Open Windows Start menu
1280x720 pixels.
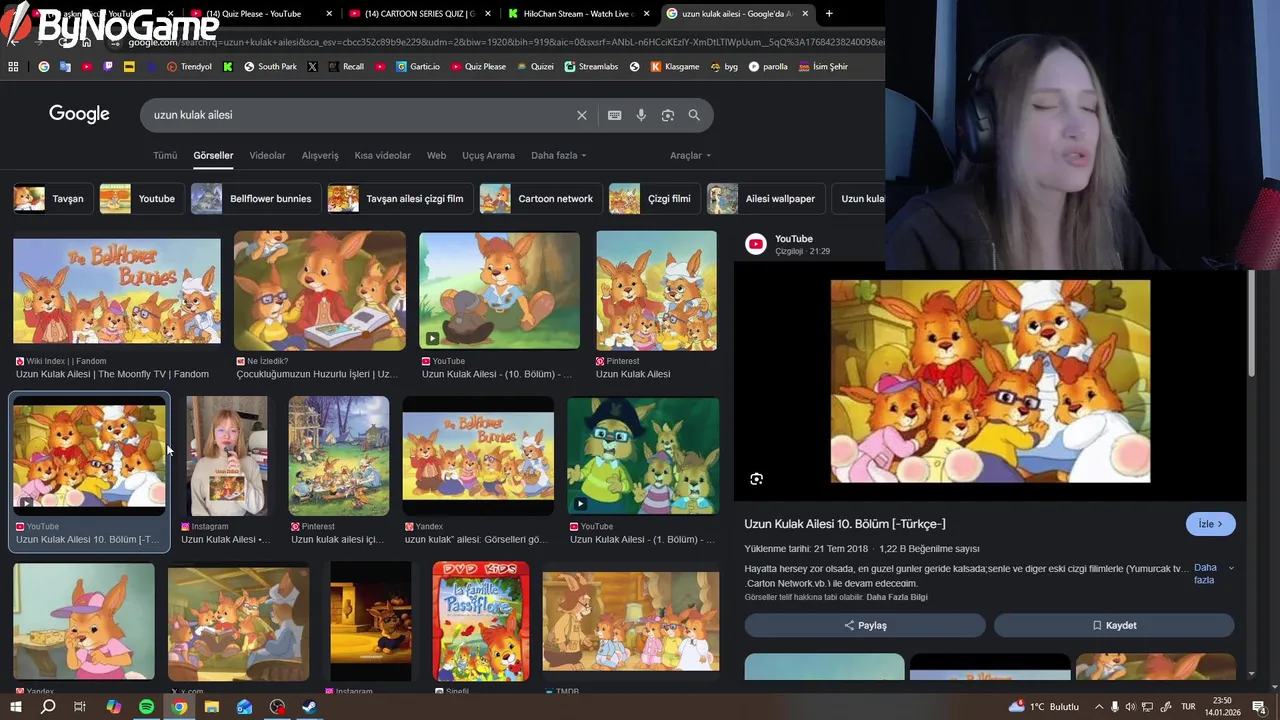[15, 707]
